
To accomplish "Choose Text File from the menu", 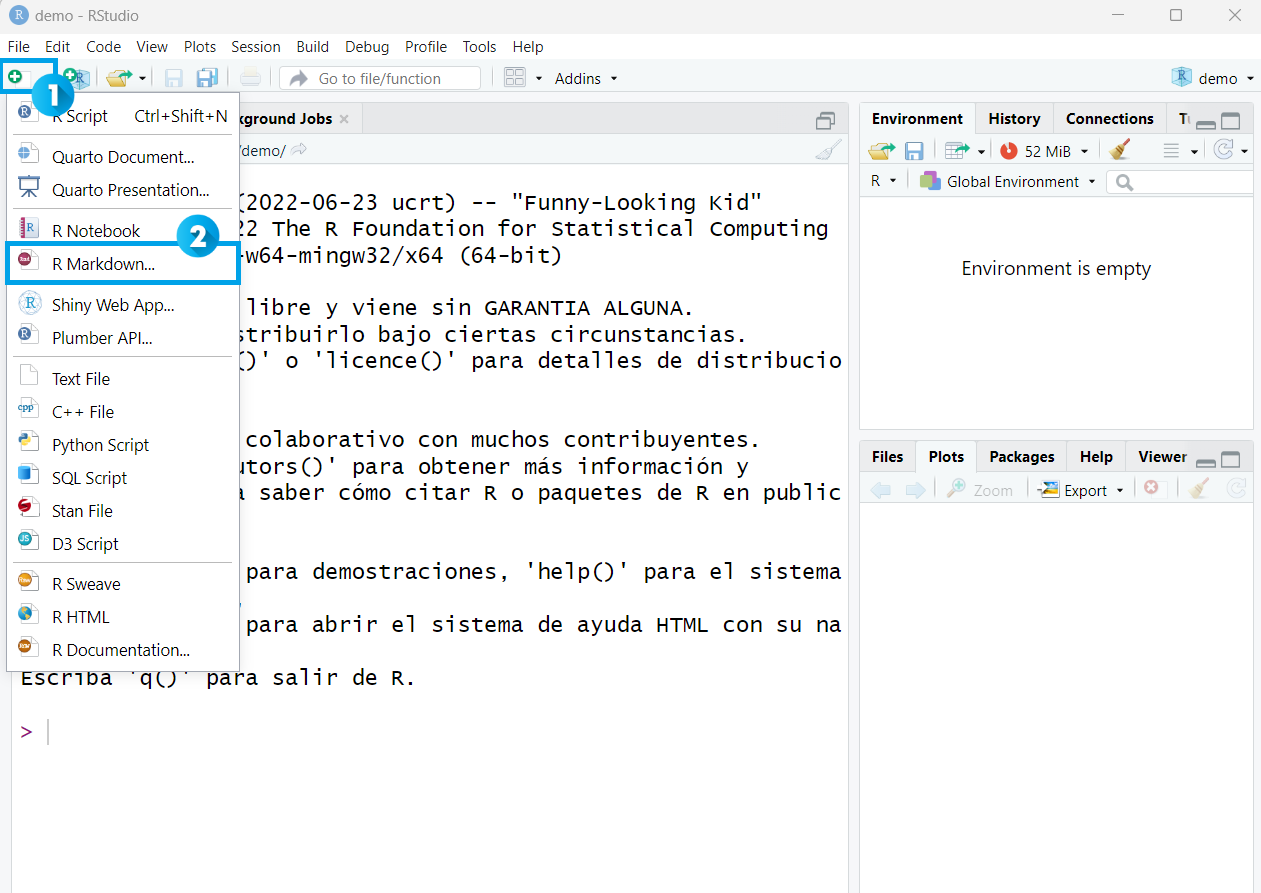I will (x=123, y=379).
